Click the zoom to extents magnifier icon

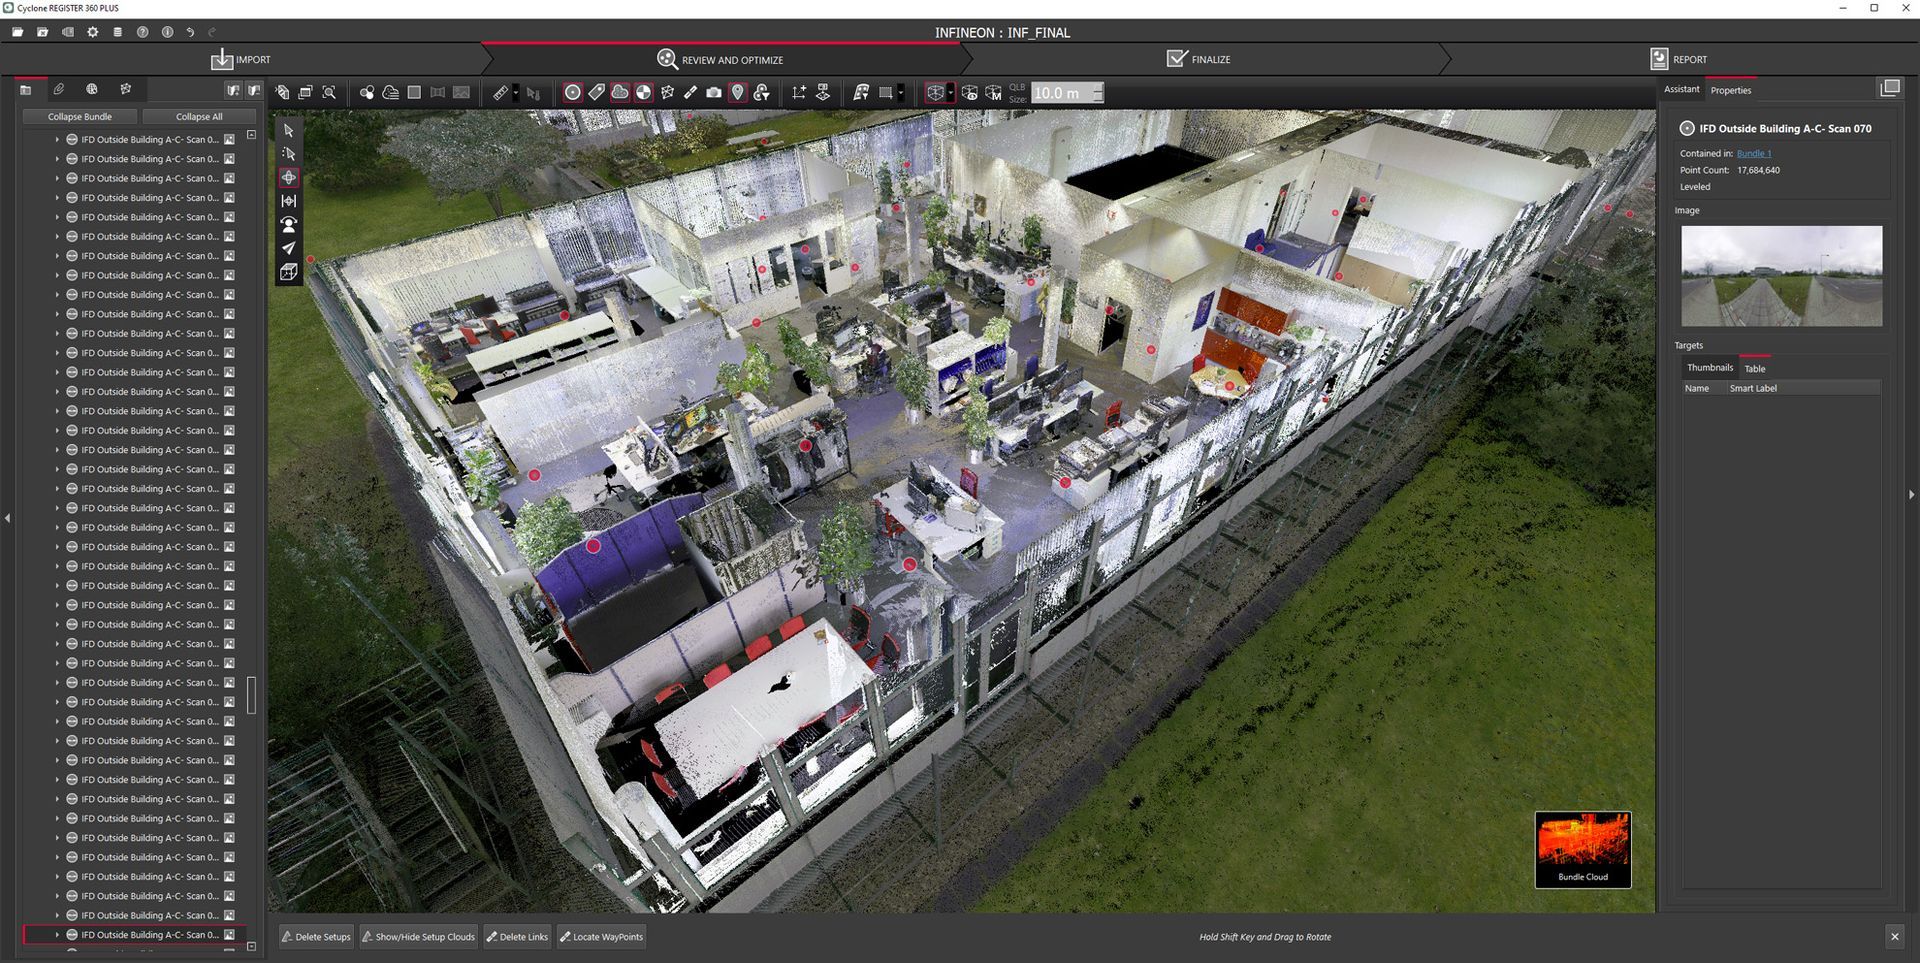click(329, 93)
